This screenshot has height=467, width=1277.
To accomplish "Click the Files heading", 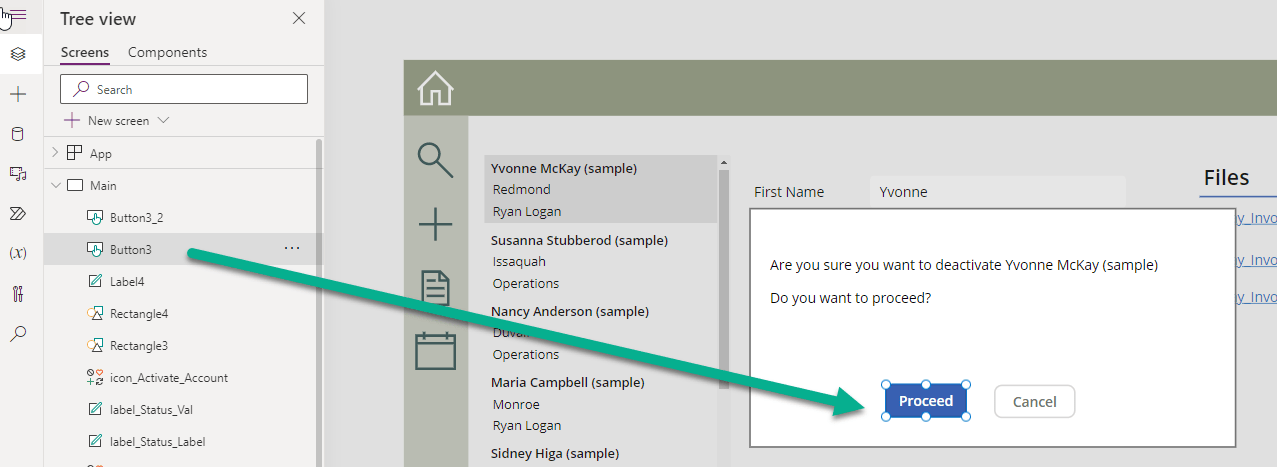I will (x=1226, y=178).
